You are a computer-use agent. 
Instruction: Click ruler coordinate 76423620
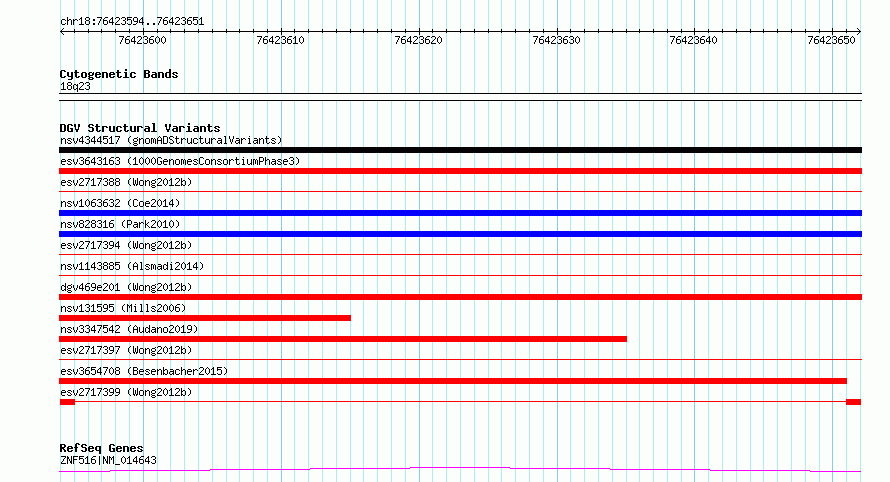coord(418,40)
